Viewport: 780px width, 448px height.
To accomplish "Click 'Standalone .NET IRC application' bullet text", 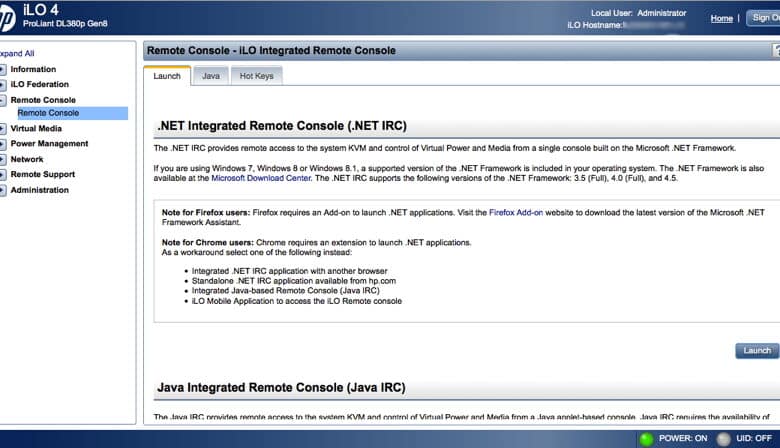I will pos(294,281).
